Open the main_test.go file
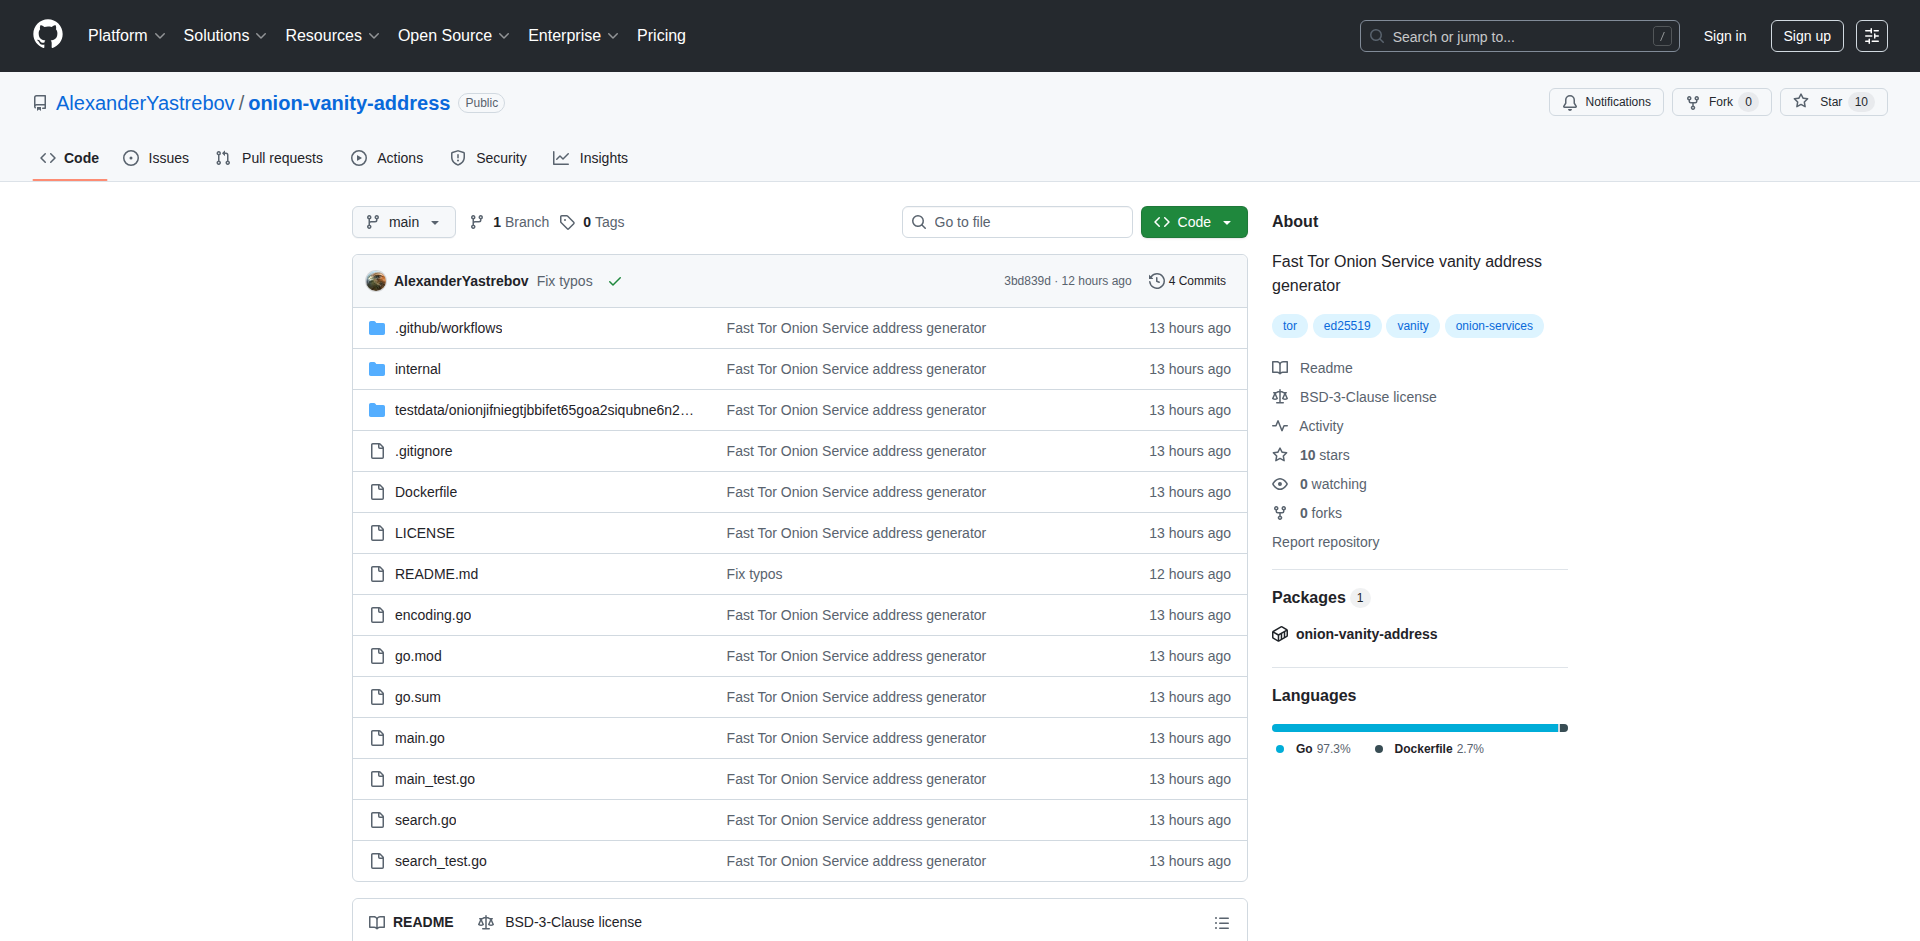Image resolution: width=1920 pixels, height=941 pixels. point(435,779)
